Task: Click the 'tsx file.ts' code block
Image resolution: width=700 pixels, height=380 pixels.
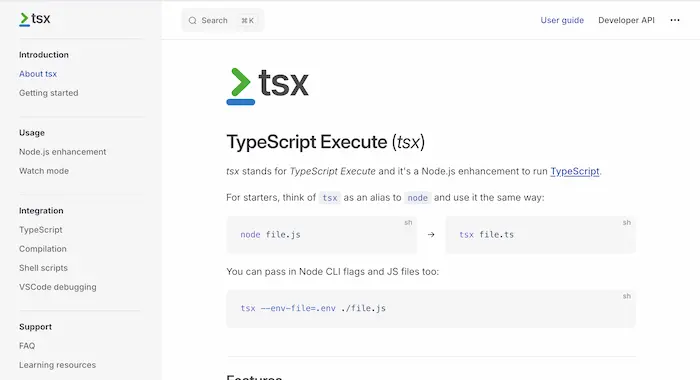Action: [x=540, y=234]
